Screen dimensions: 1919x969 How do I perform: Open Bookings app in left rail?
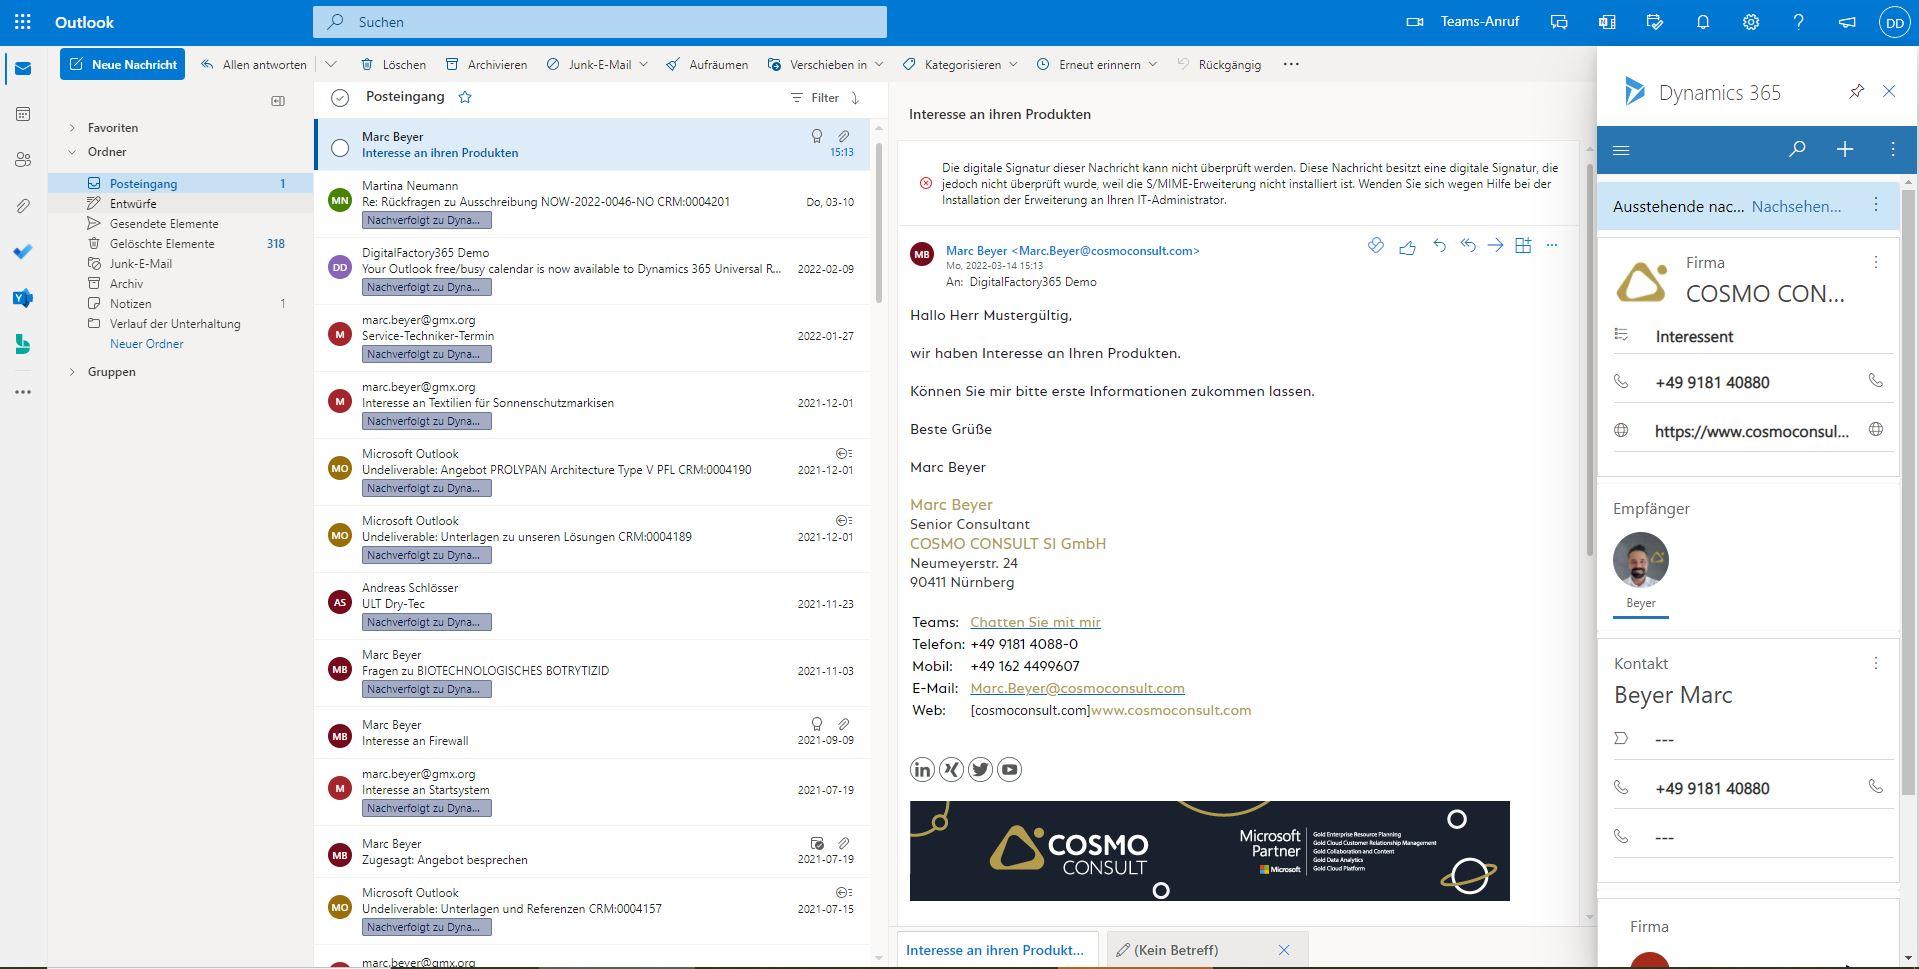pyautogui.click(x=23, y=345)
